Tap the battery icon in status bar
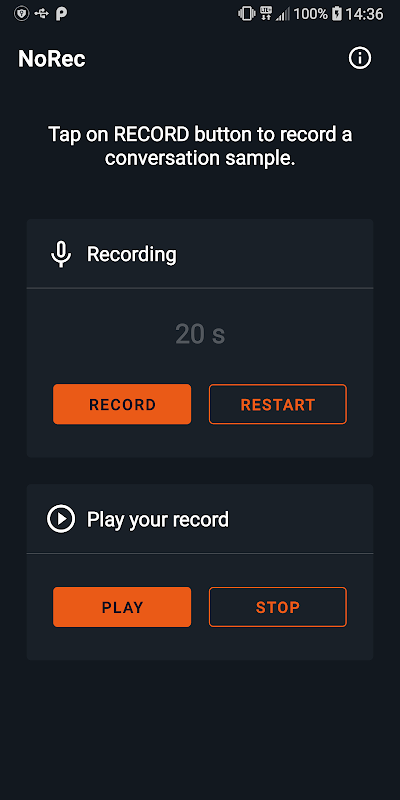The height and width of the screenshot is (800, 400). [x=337, y=14]
